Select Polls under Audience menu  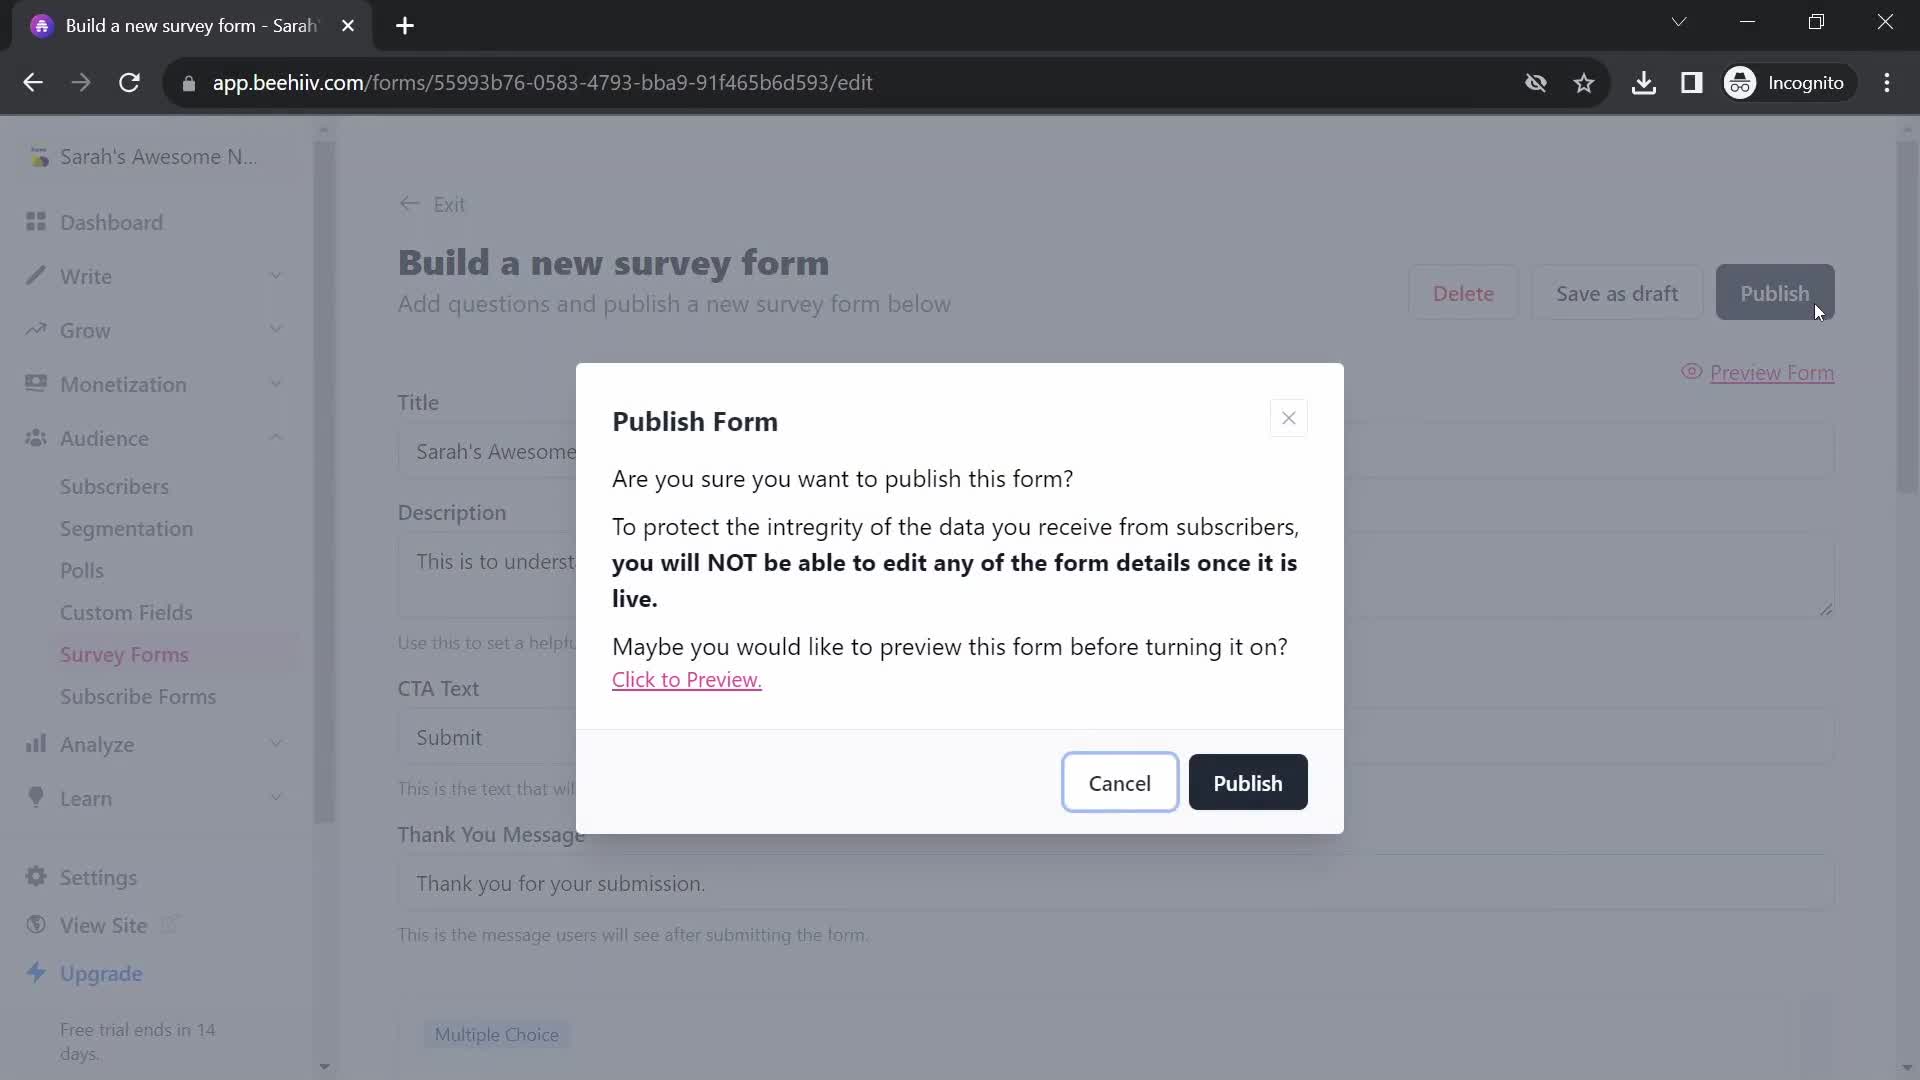pos(82,570)
